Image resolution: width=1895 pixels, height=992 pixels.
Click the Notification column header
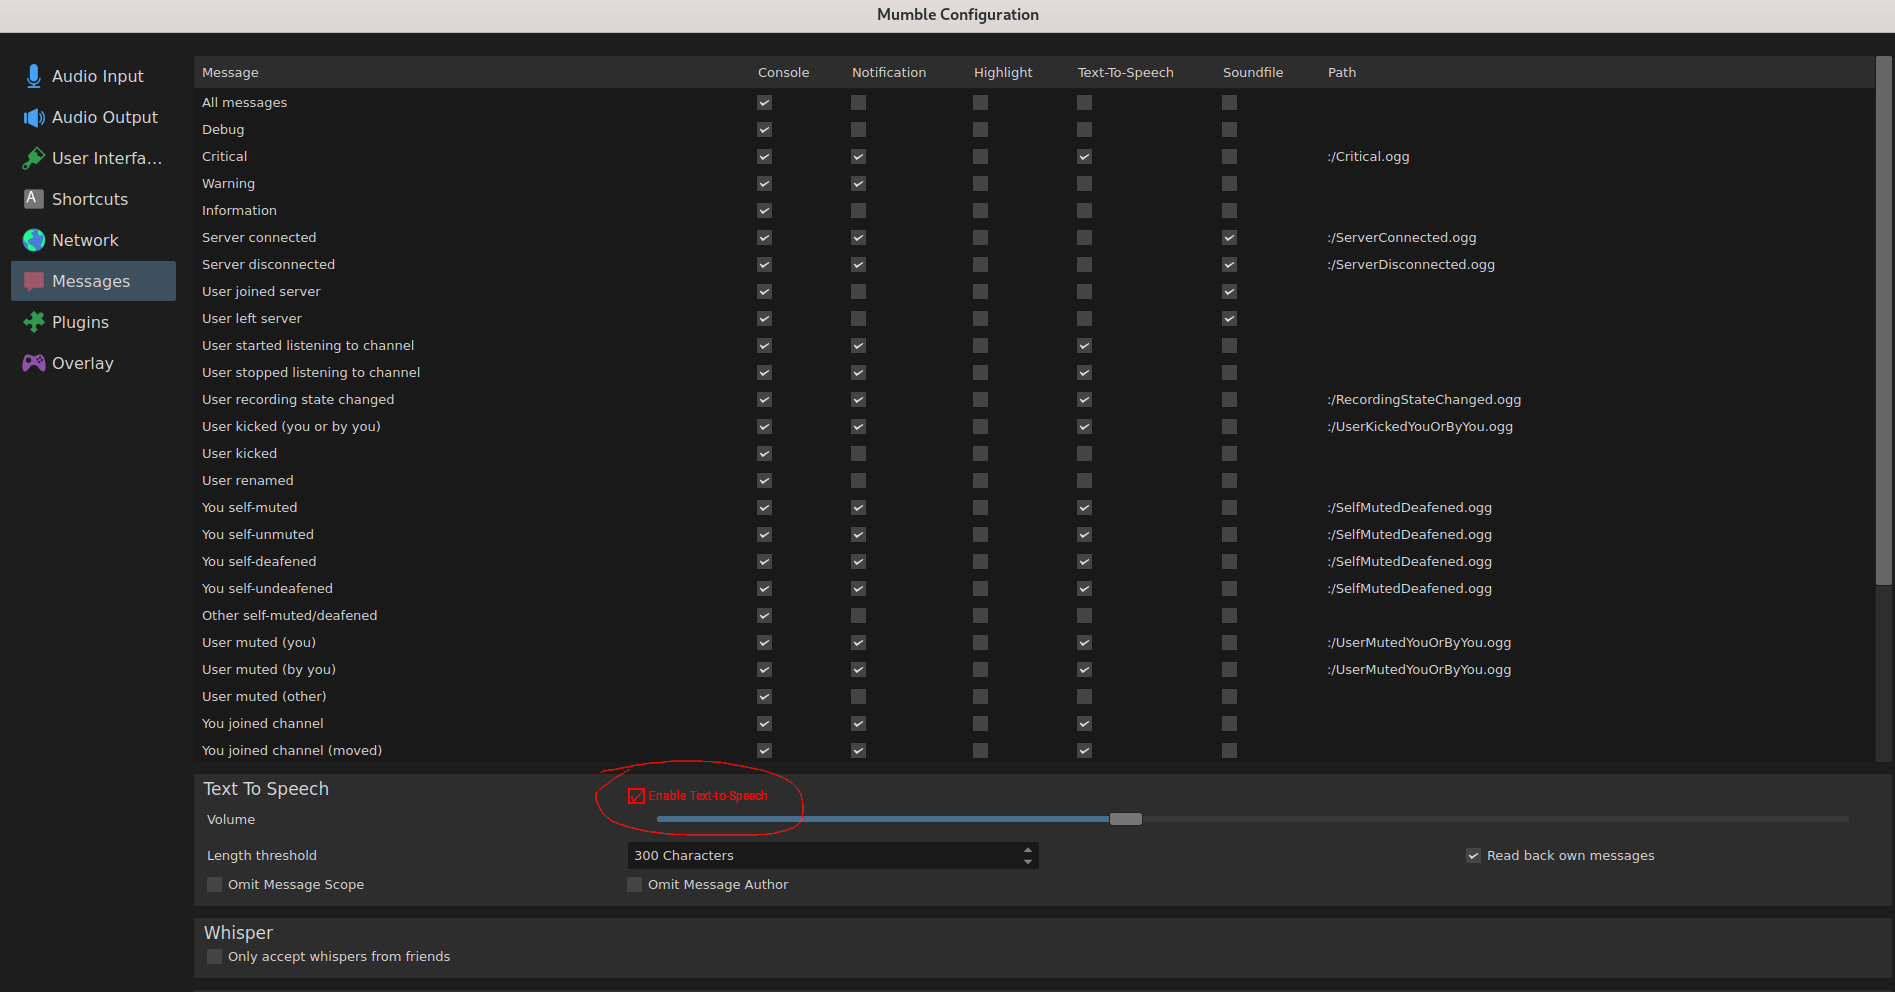[x=889, y=72]
